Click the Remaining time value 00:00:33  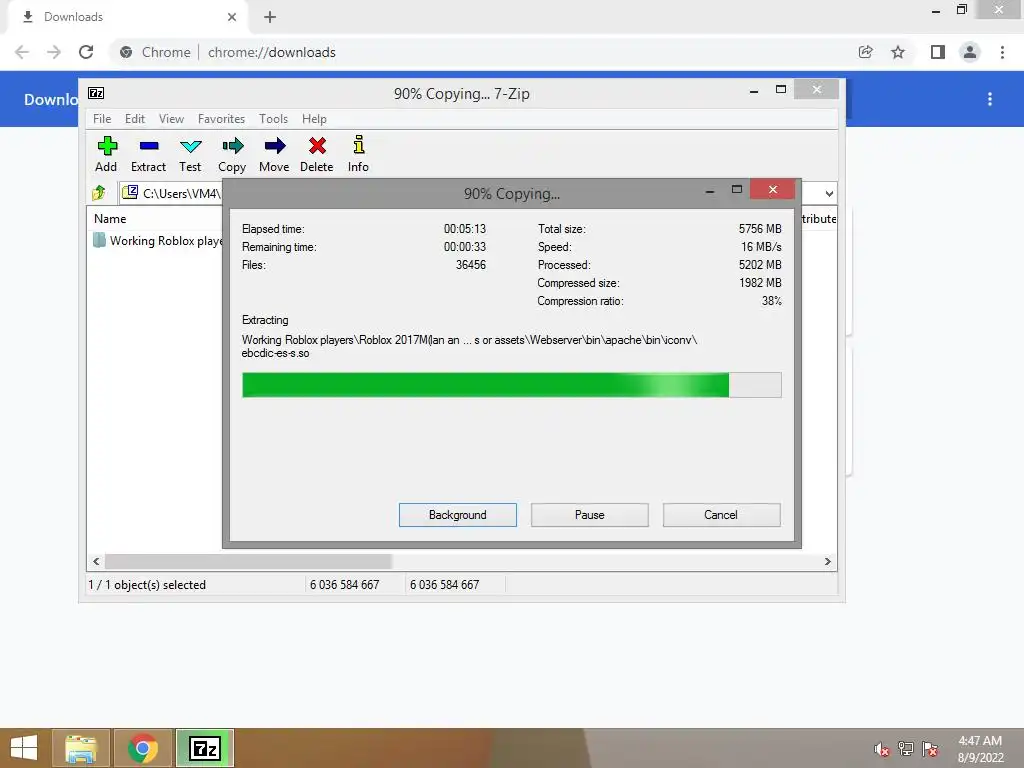click(x=465, y=247)
